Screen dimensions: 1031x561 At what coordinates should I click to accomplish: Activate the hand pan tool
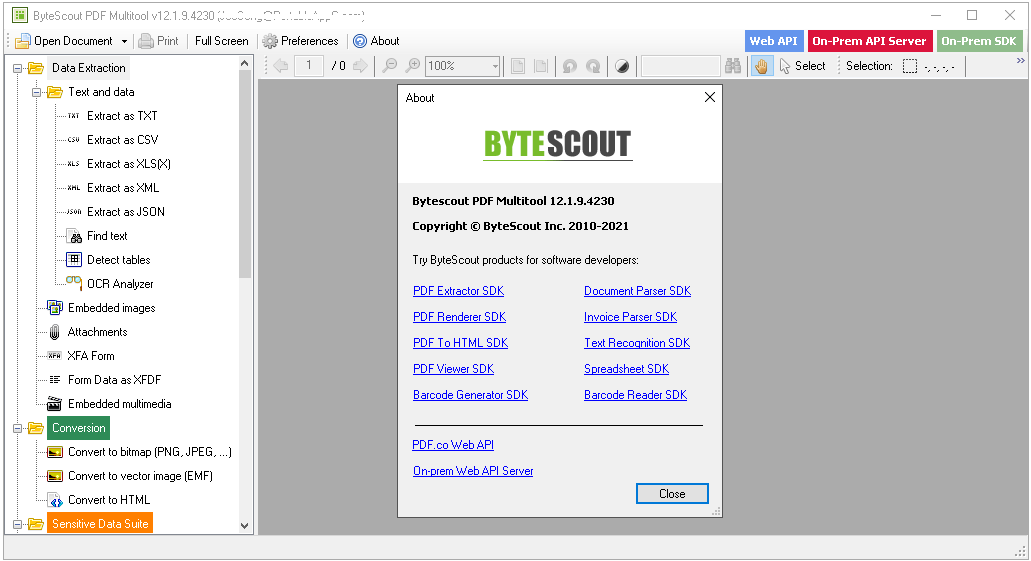tap(761, 66)
